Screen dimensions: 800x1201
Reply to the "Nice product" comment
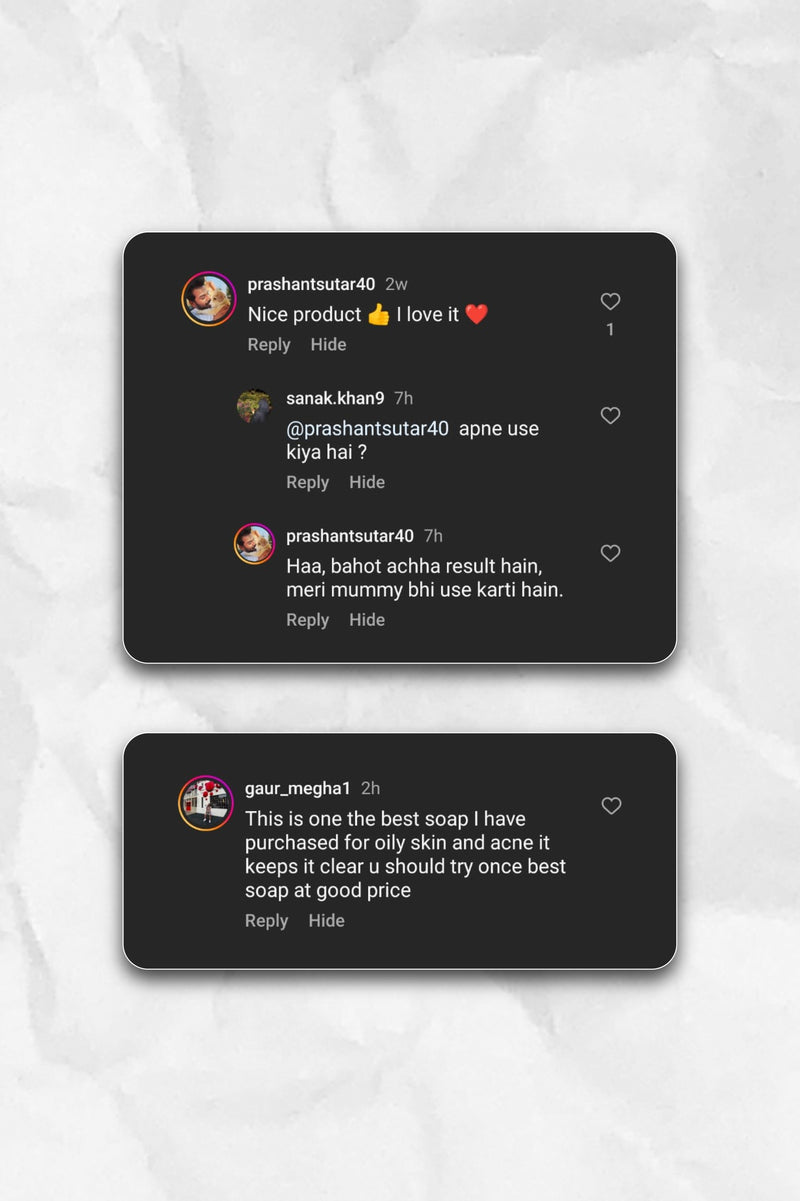[x=269, y=344]
